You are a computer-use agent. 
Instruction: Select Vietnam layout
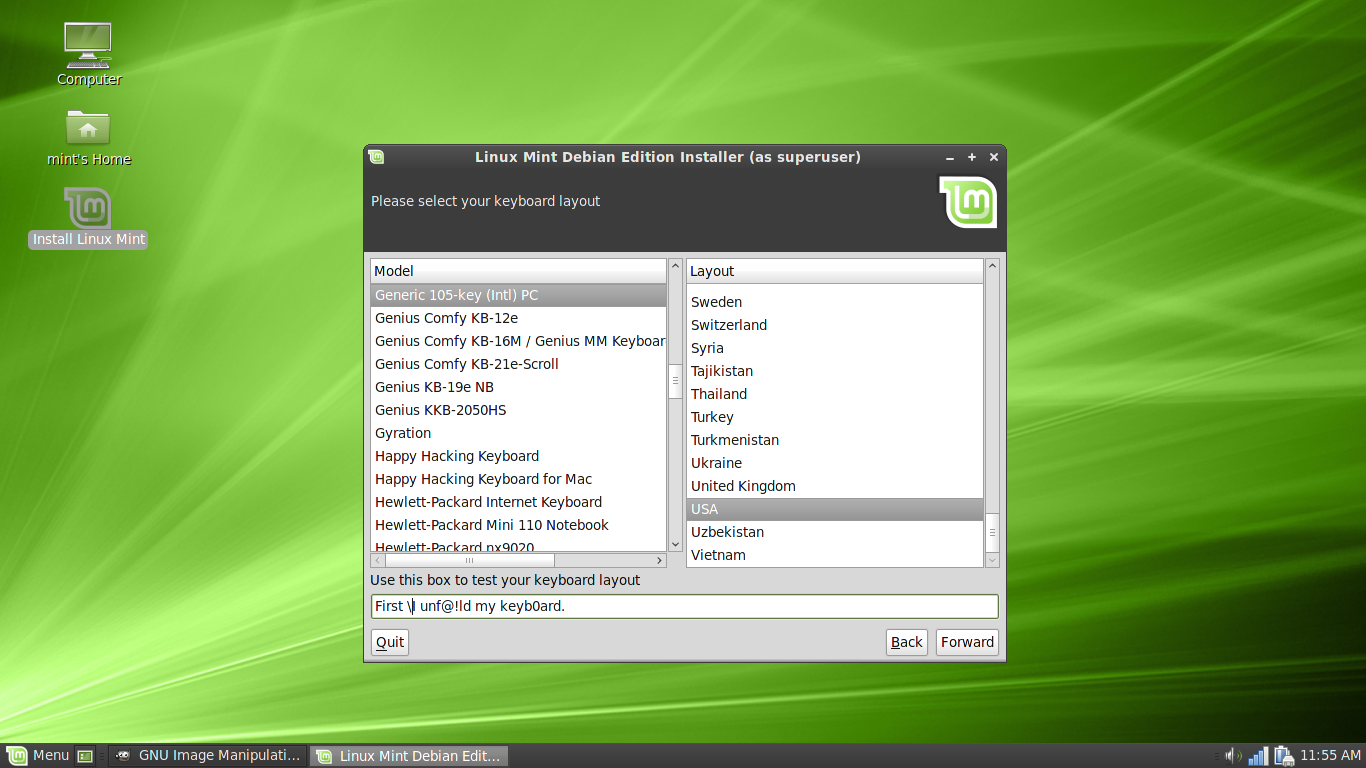tap(835, 555)
